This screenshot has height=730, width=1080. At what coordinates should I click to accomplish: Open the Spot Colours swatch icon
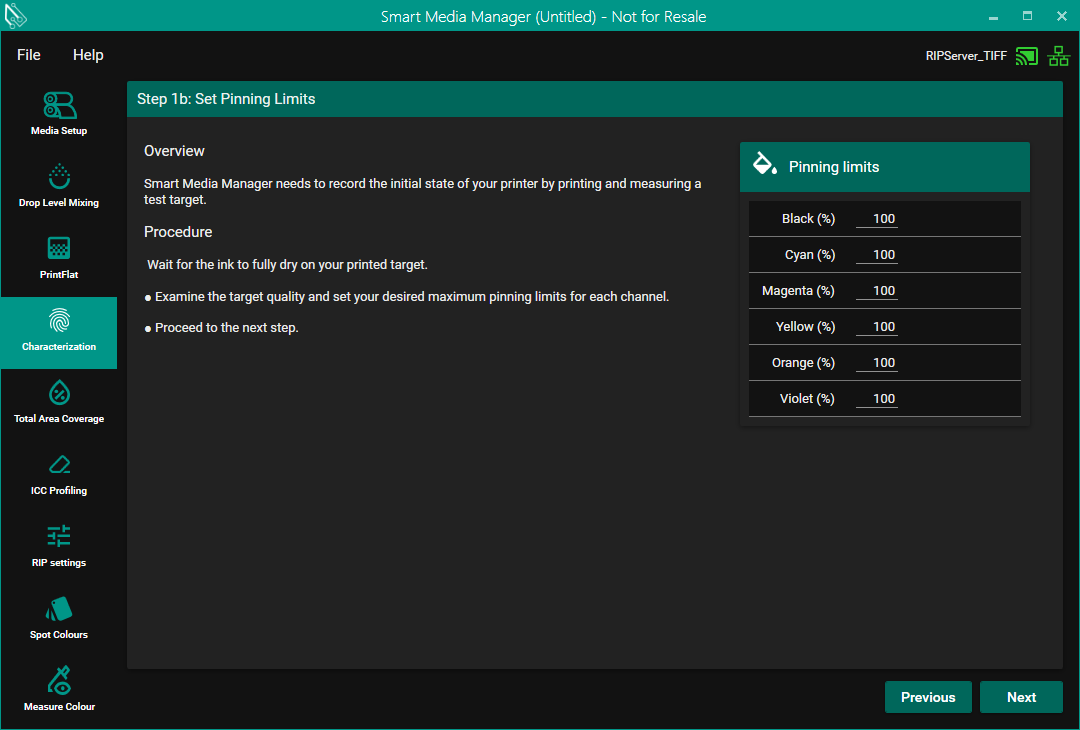click(59, 609)
